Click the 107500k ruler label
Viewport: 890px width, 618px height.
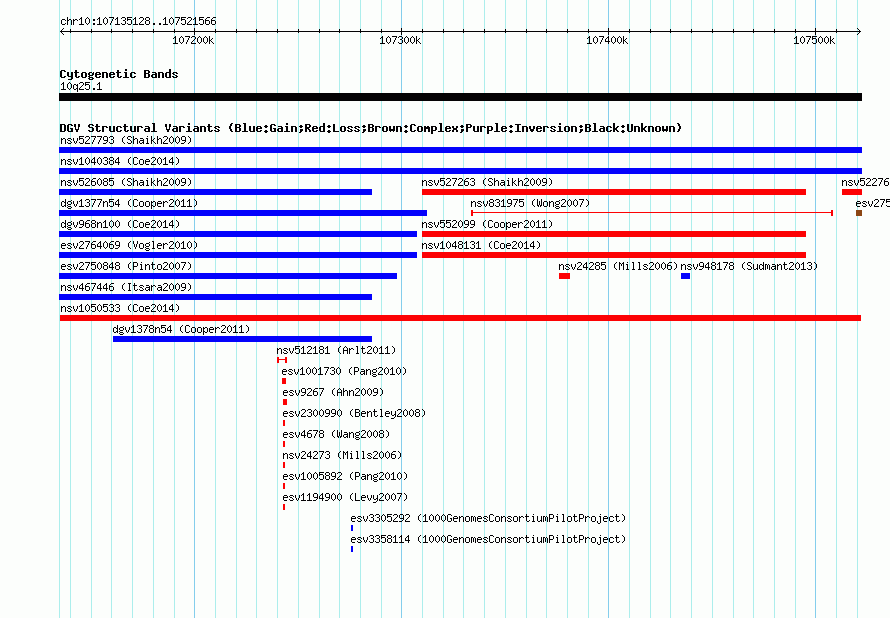814,40
